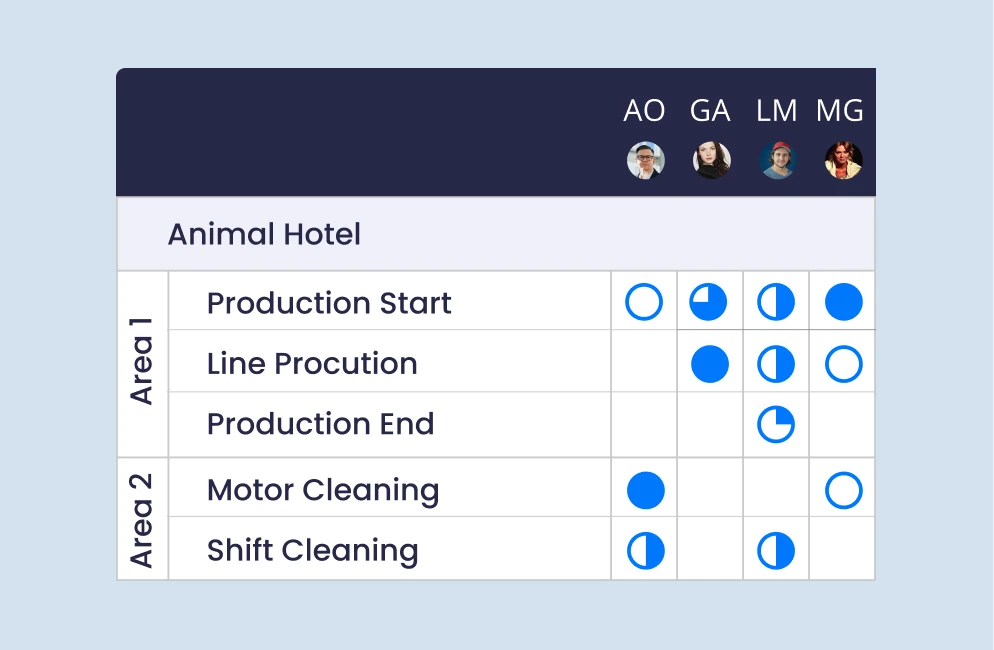Select GA's full circle for Line Procution
994x650 pixels.
pos(710,364)
